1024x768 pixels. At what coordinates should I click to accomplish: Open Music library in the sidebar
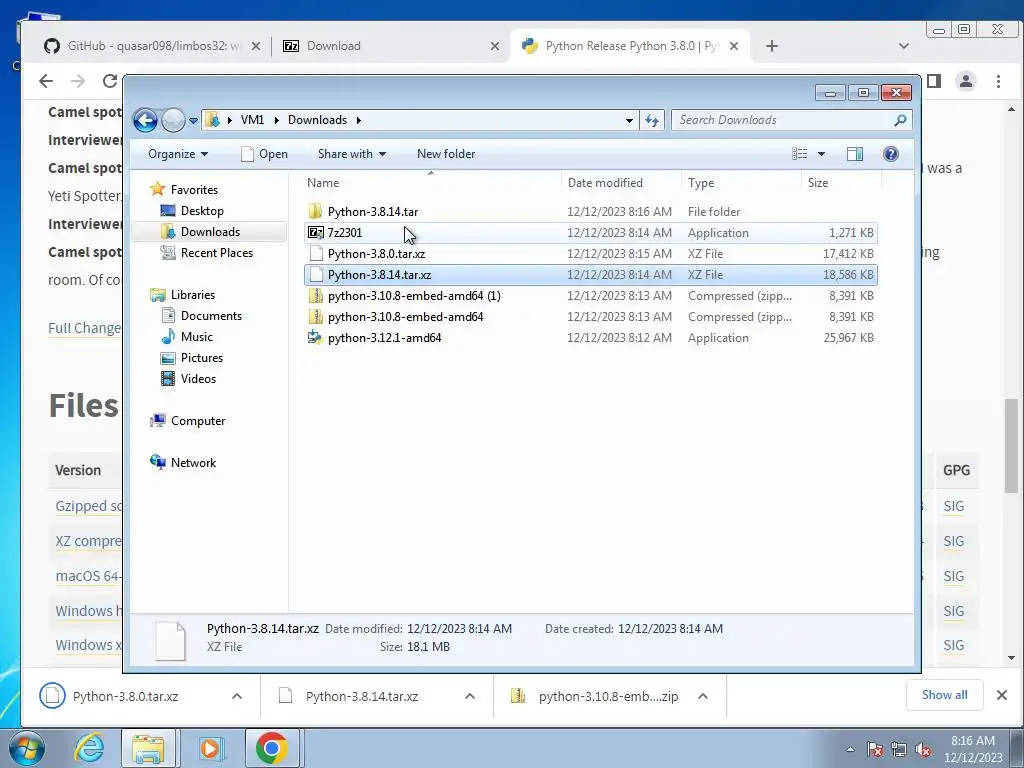click(x=196, y=337)
